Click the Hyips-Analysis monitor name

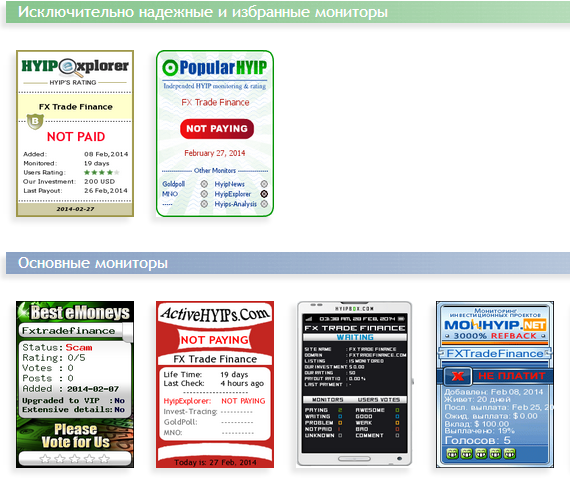(236, 204)
